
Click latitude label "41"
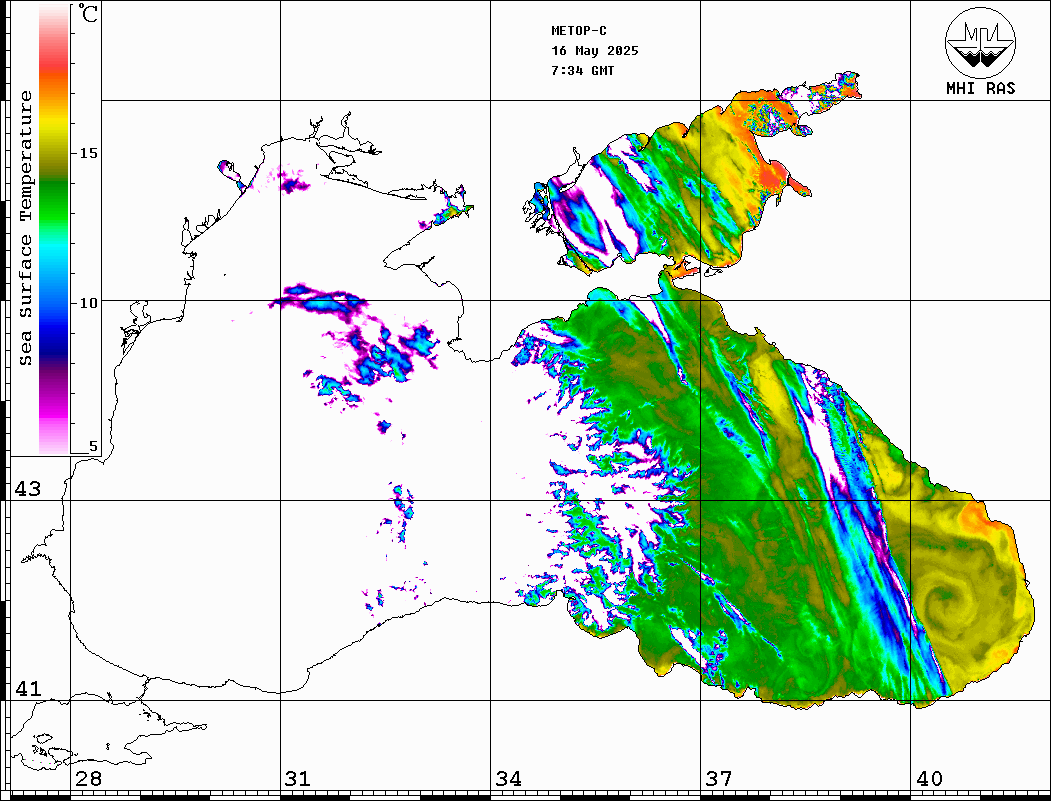28,688
